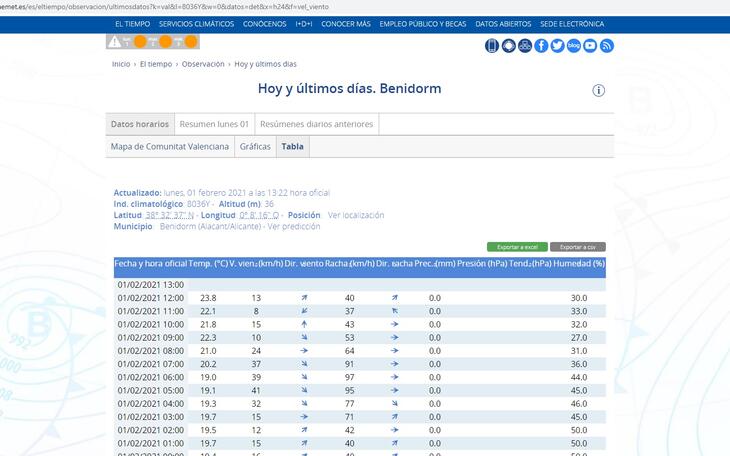Open the RSS feed icon
Screen dimensions: 730x456
606,46
